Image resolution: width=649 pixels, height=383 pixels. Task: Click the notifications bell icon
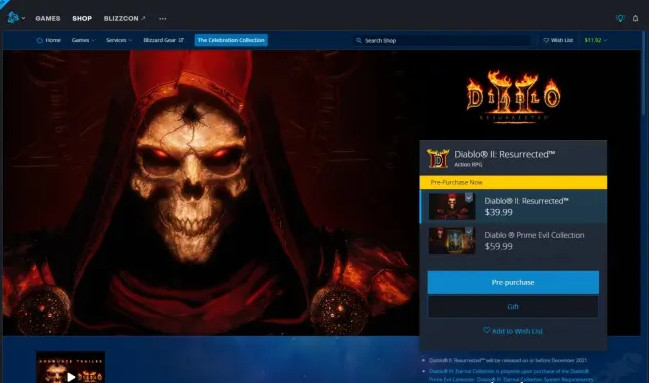click(635, 18)
